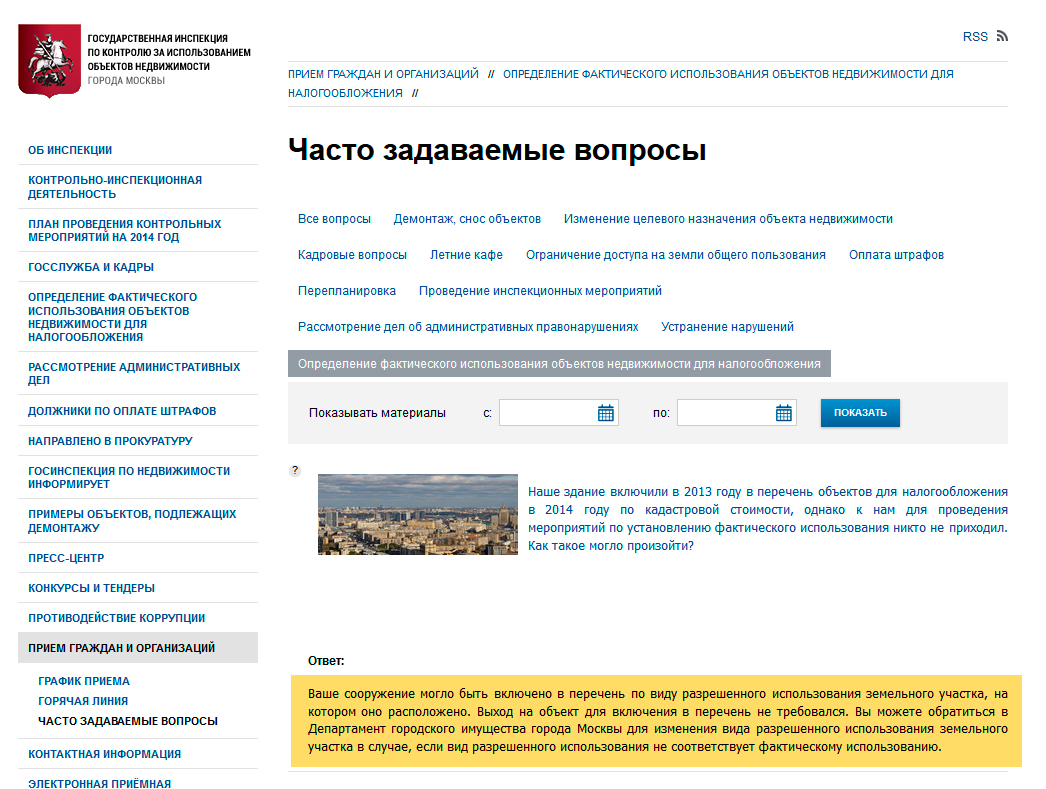Open РАССМОТРЕНИЕ АДМИНИСТРАТИВНЫХ ДЕЛ sidebar item
The height and width of the screenshot is (789, 1046).
134,373
